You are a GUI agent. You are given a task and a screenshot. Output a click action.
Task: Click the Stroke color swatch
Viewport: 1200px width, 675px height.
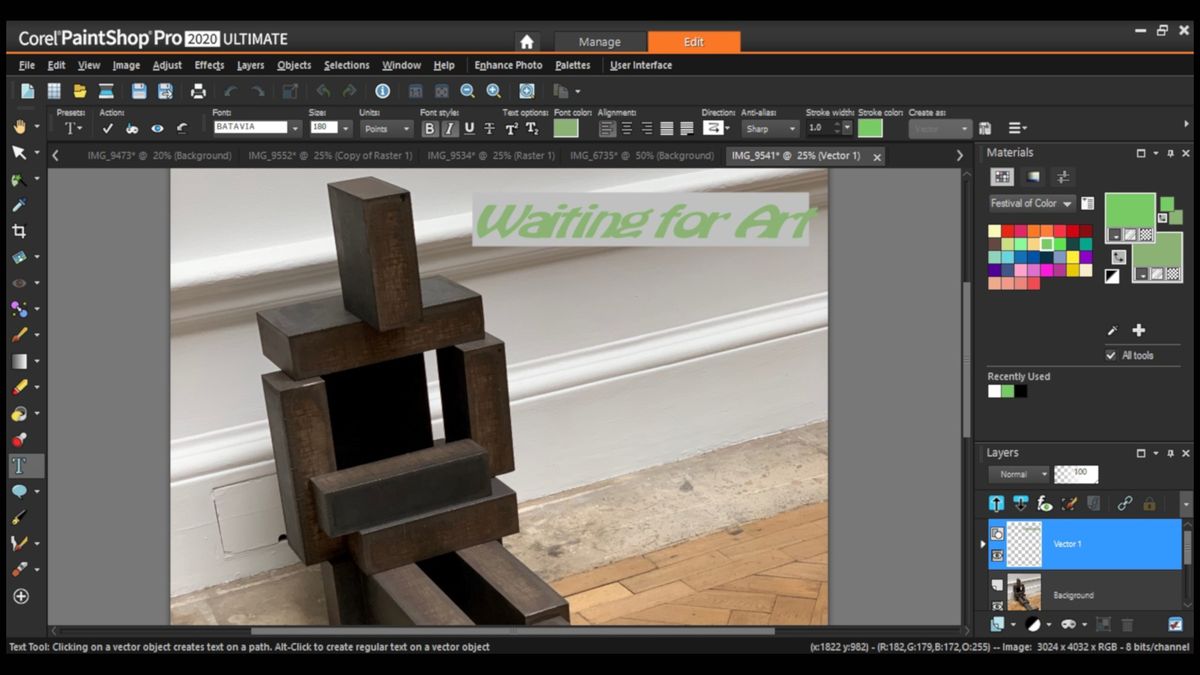point(870,128)
